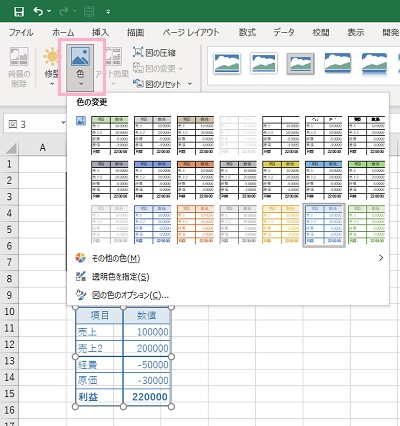
Task: Select column A header
Action: pyautogui.click(x=42, y=148)
